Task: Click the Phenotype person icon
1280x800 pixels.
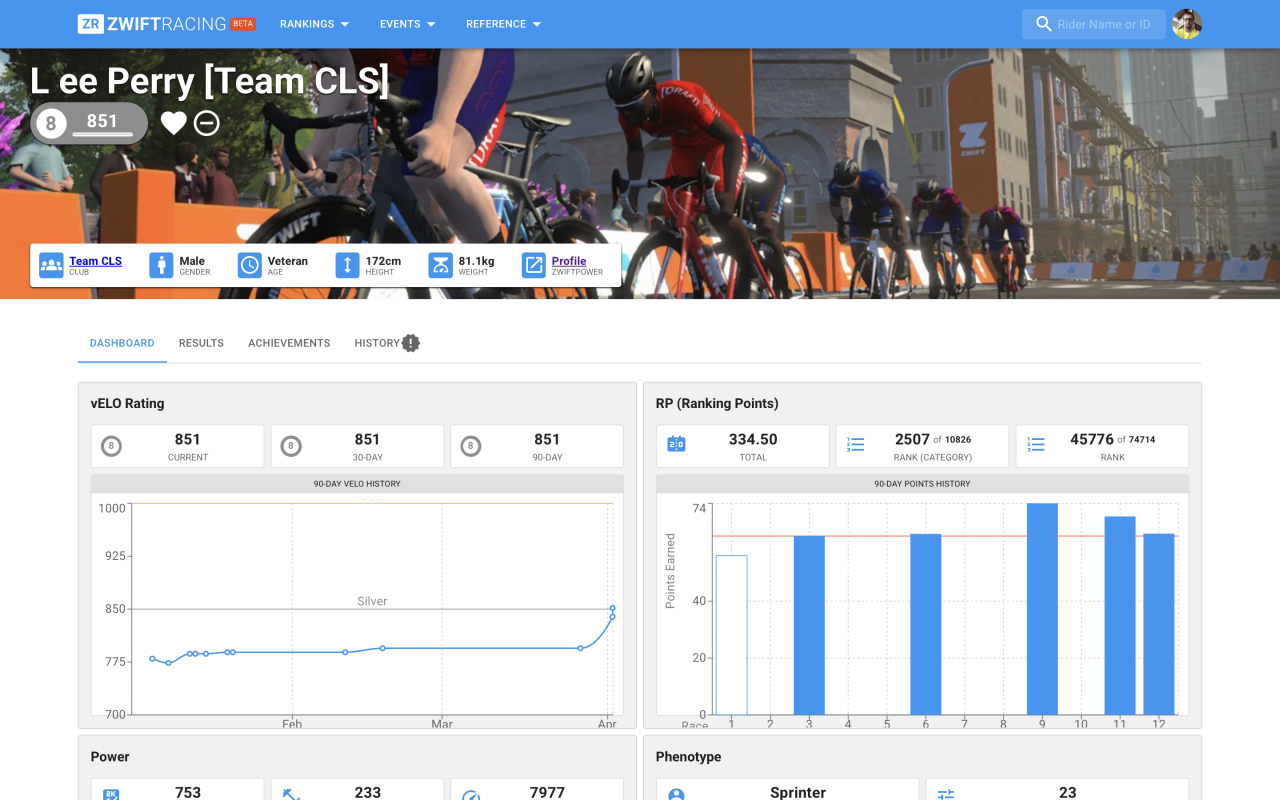Action: (x=676, y=794)
